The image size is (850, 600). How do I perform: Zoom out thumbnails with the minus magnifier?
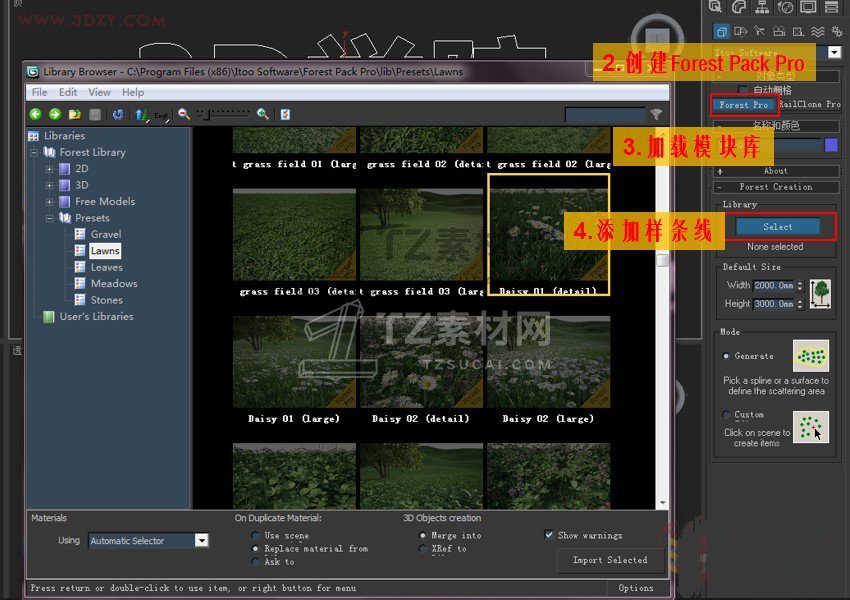click(x=184, y=114)
